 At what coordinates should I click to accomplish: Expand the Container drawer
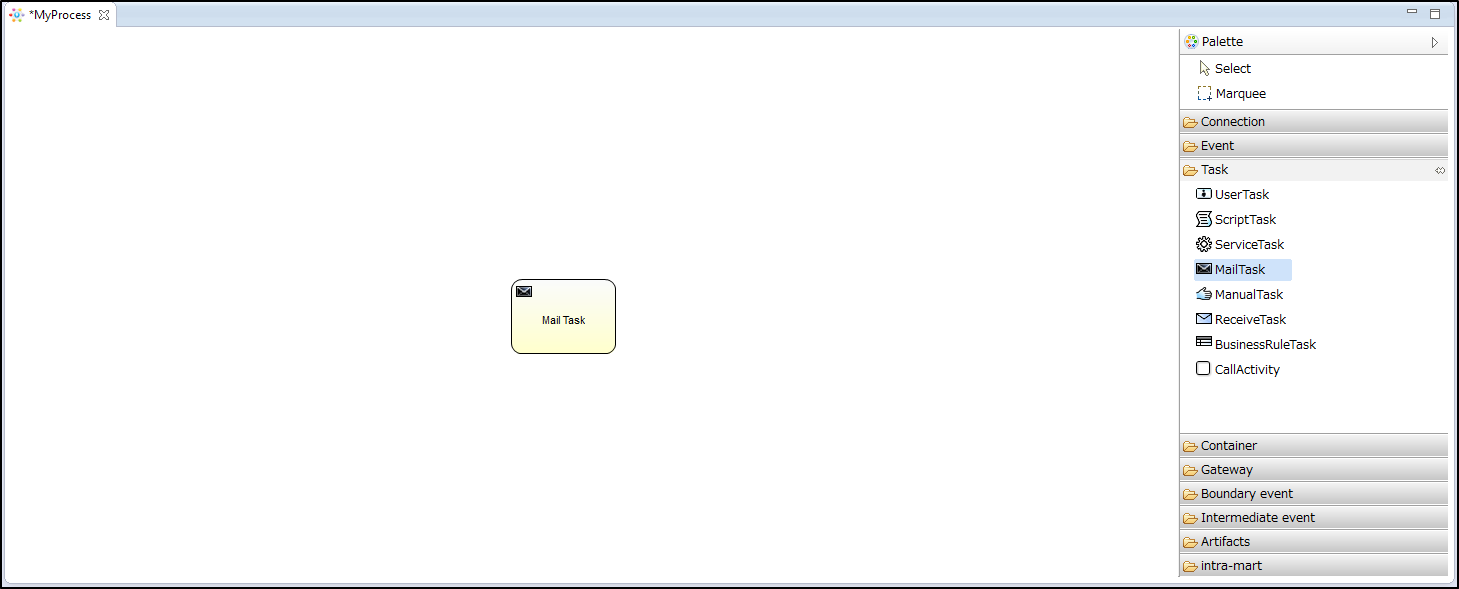click(1314, 445)
